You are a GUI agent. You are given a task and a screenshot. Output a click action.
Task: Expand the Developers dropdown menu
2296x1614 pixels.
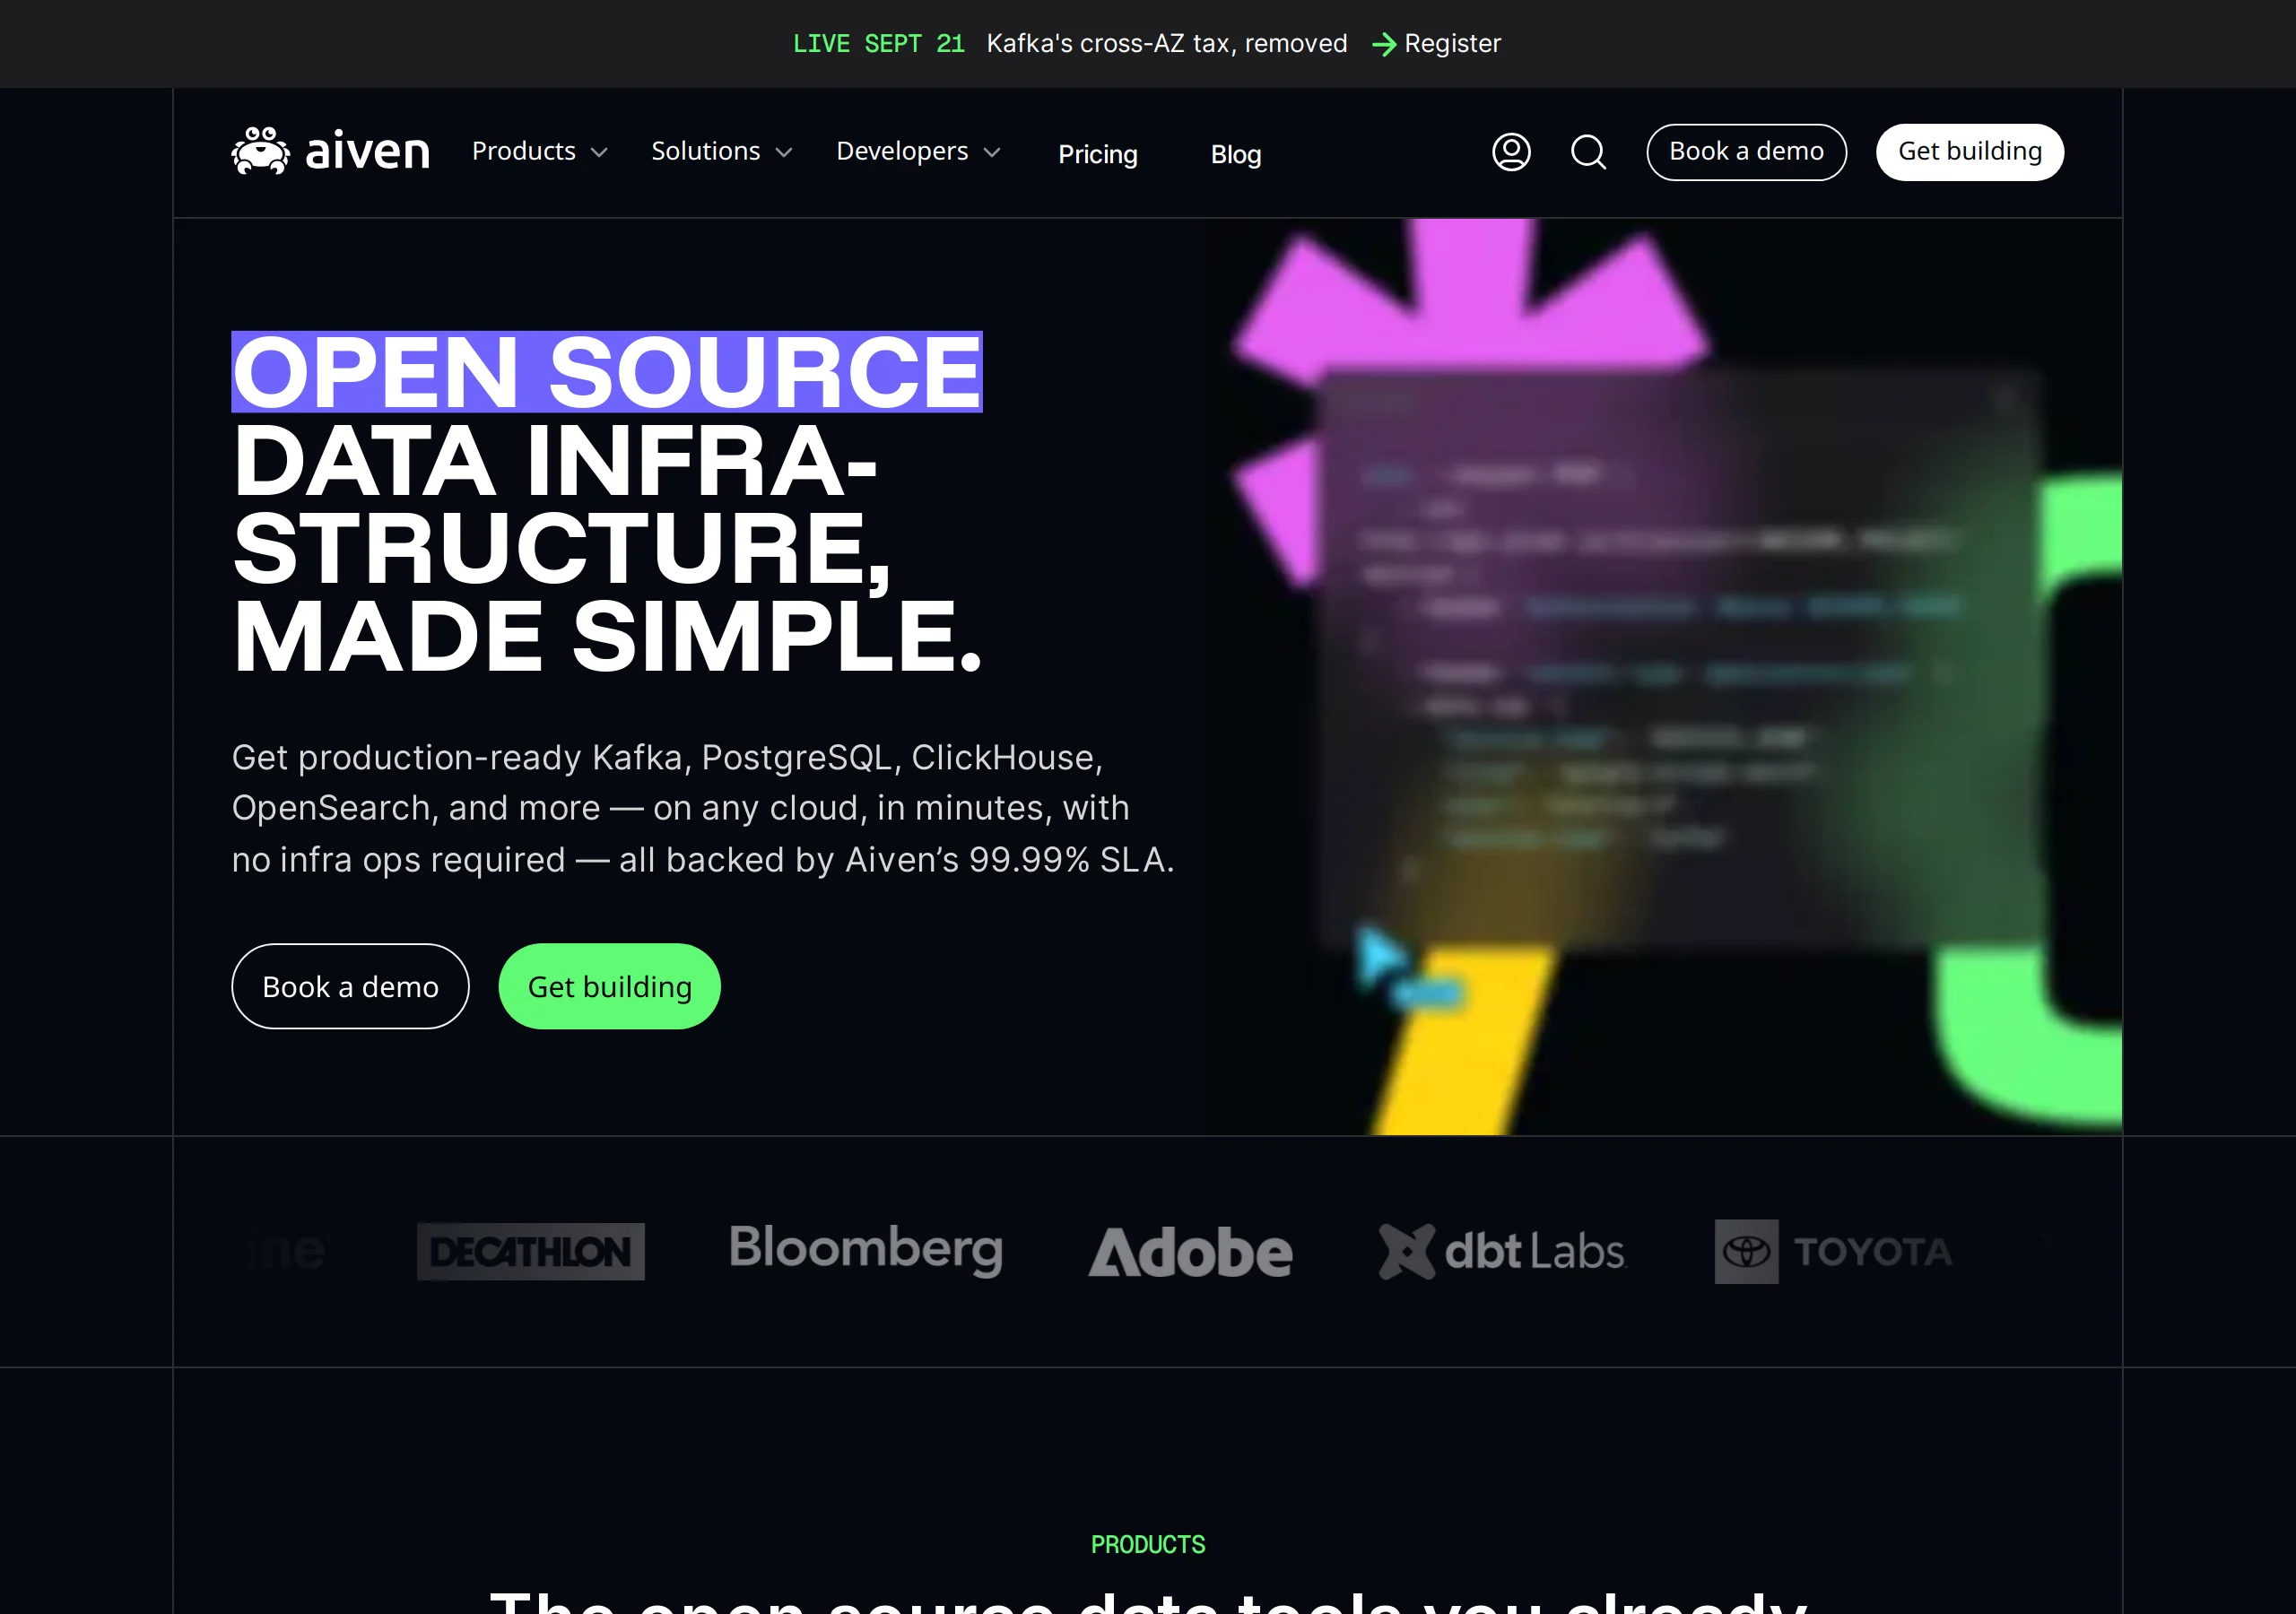(x=918, y=152)
